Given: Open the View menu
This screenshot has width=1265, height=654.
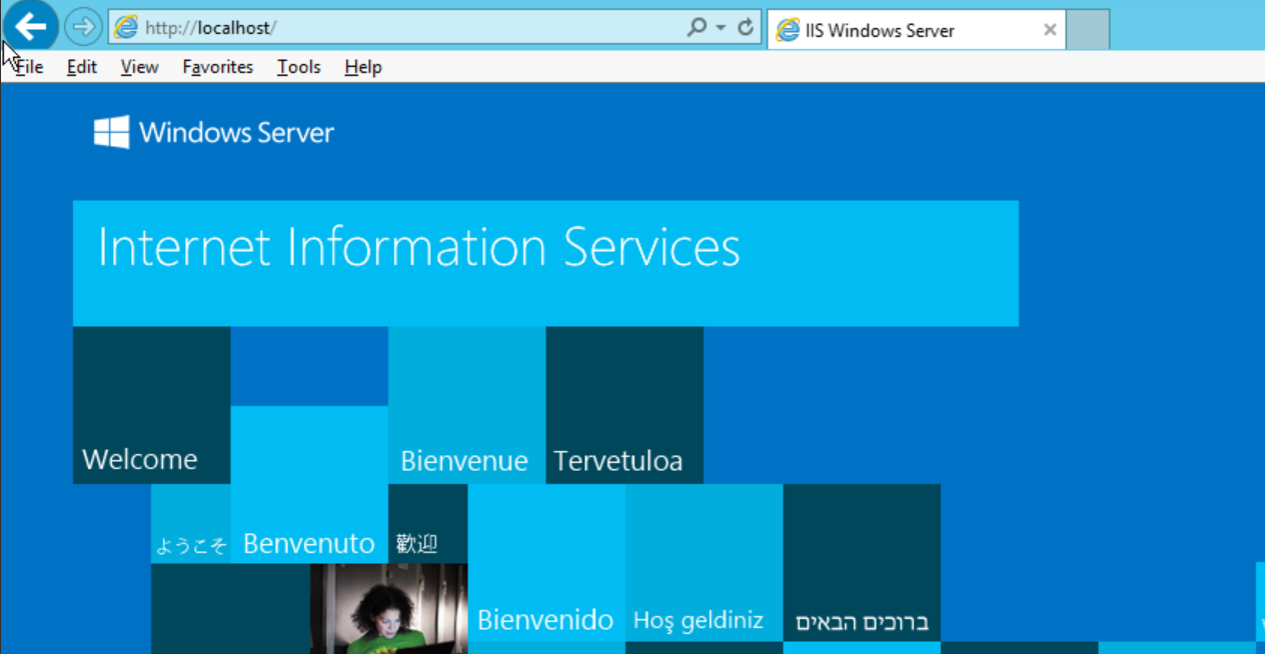Looking at the screenshot, I should 139,67.
